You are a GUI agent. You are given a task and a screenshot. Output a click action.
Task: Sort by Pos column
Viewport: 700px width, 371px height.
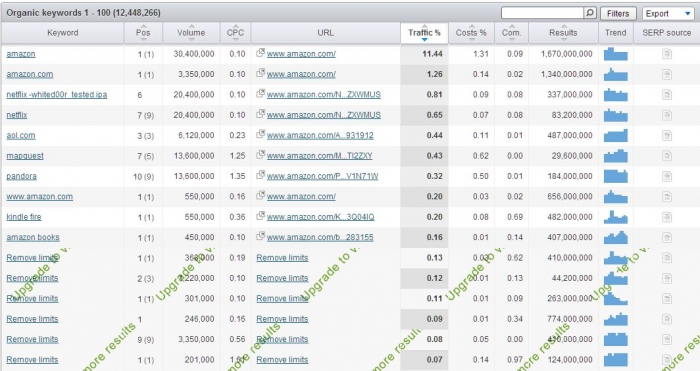(x=143, y=33)
